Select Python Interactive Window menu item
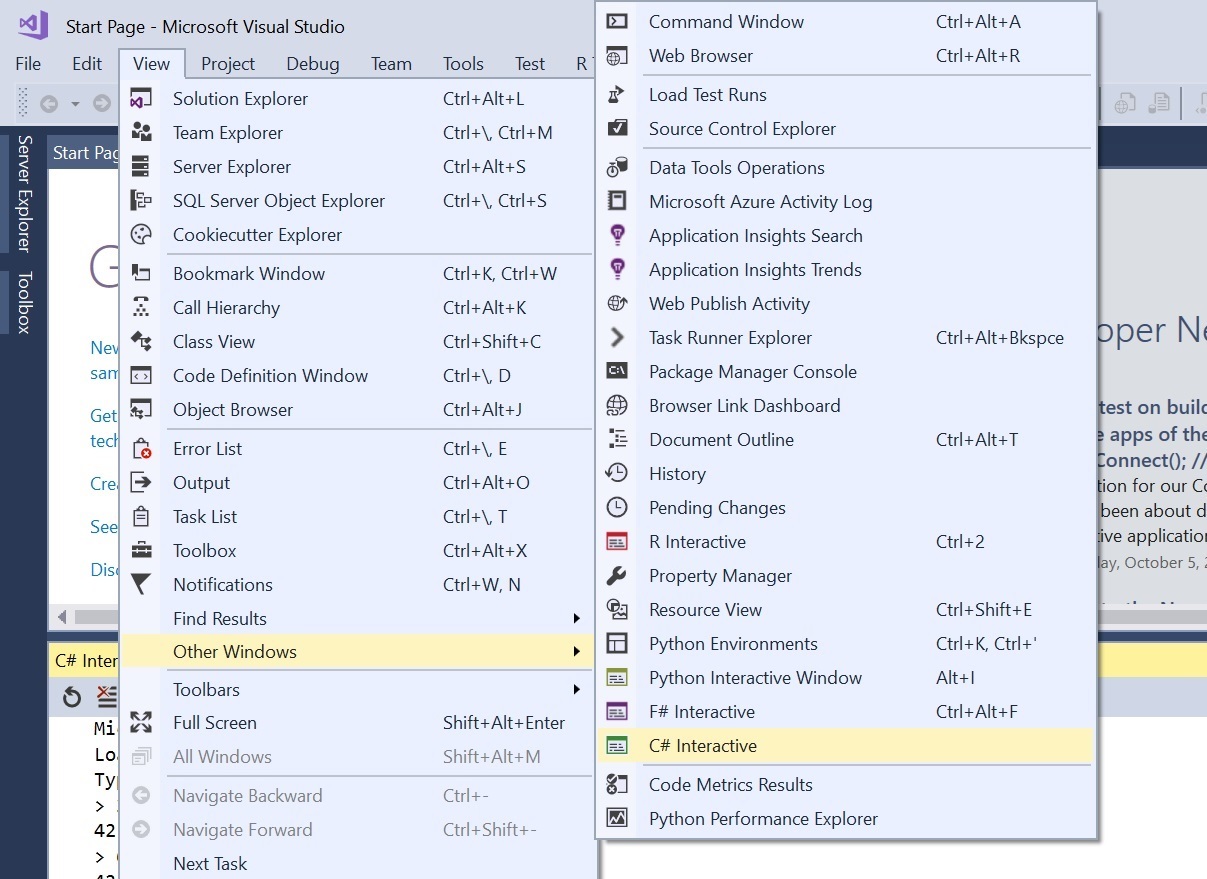1207x879 pixels. tap(845, 678)
